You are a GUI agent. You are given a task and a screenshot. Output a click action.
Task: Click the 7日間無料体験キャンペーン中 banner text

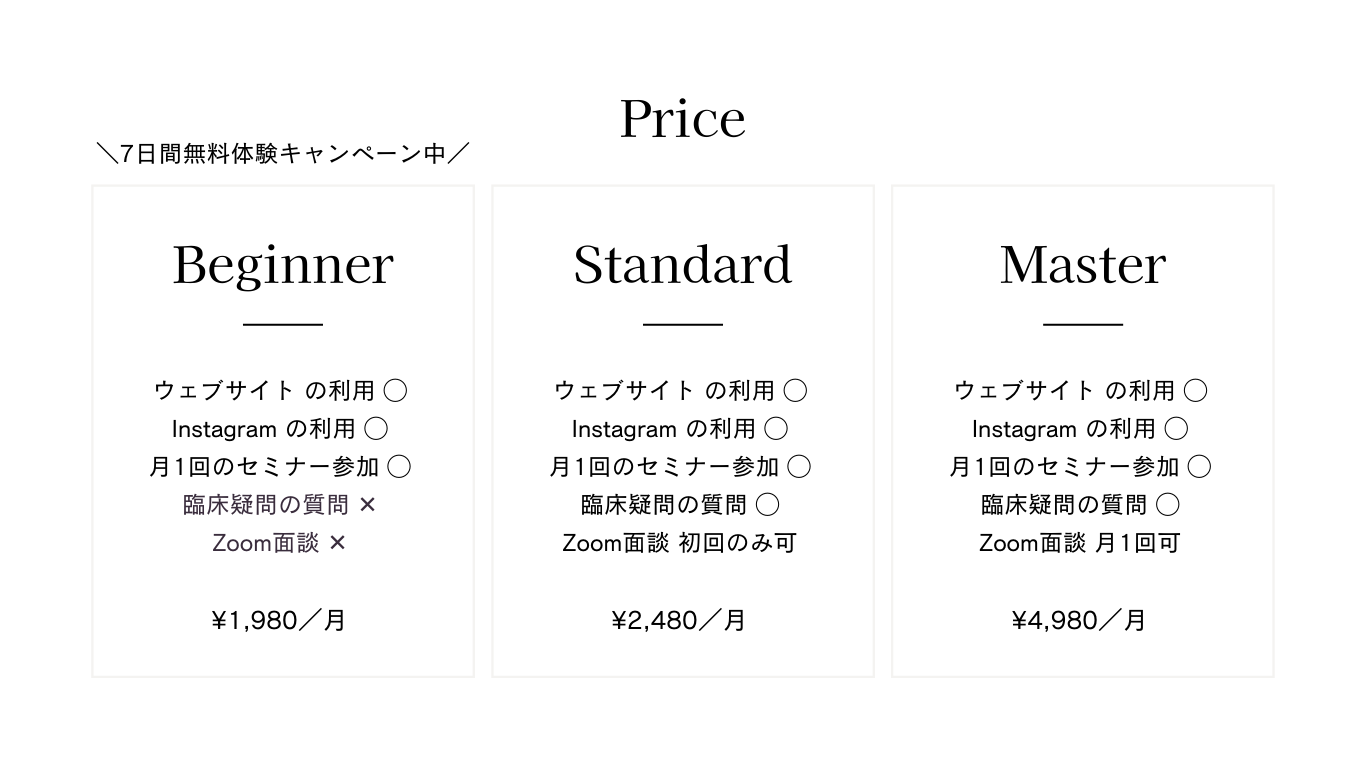(283, 154)
